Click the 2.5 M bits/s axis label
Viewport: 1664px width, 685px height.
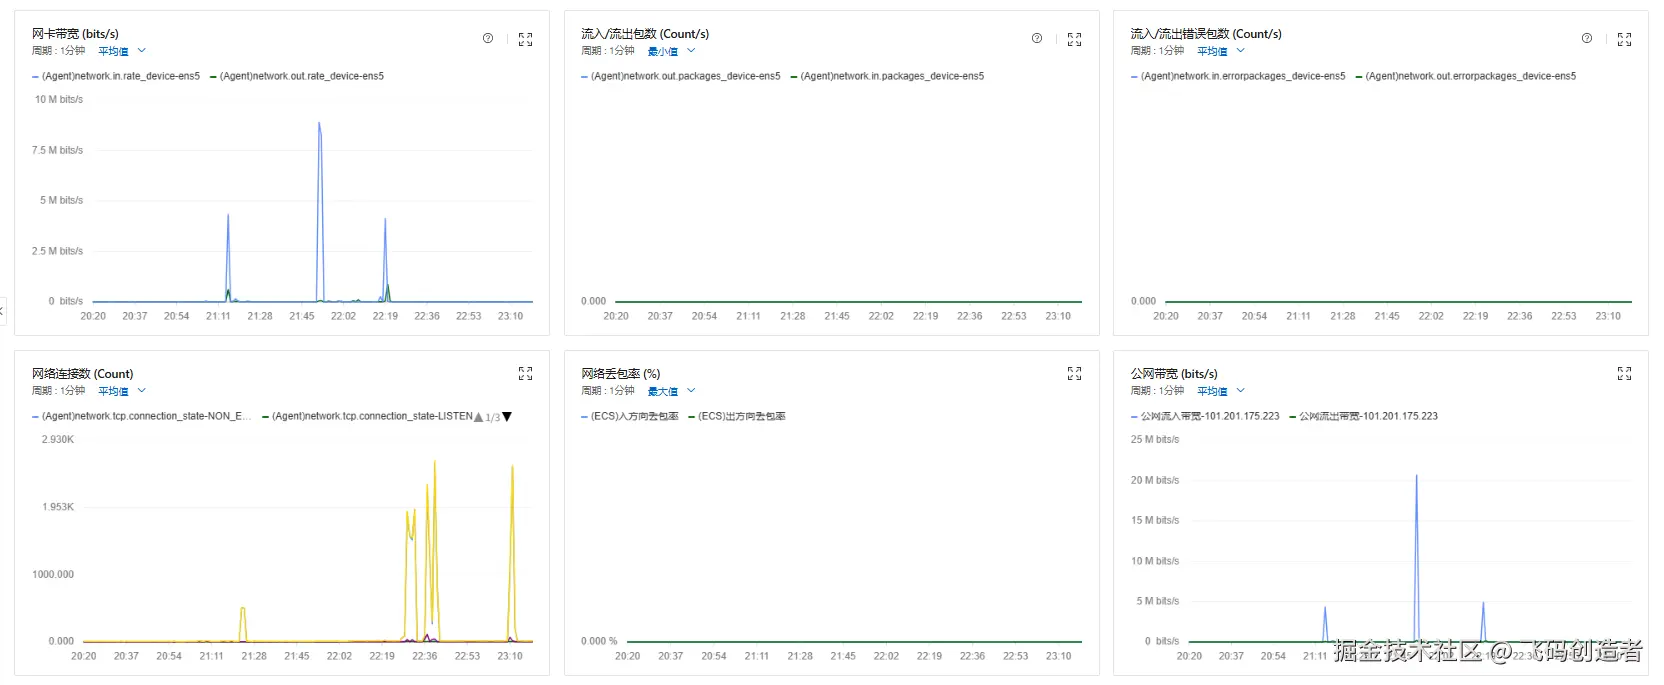[x=57, y=251]
